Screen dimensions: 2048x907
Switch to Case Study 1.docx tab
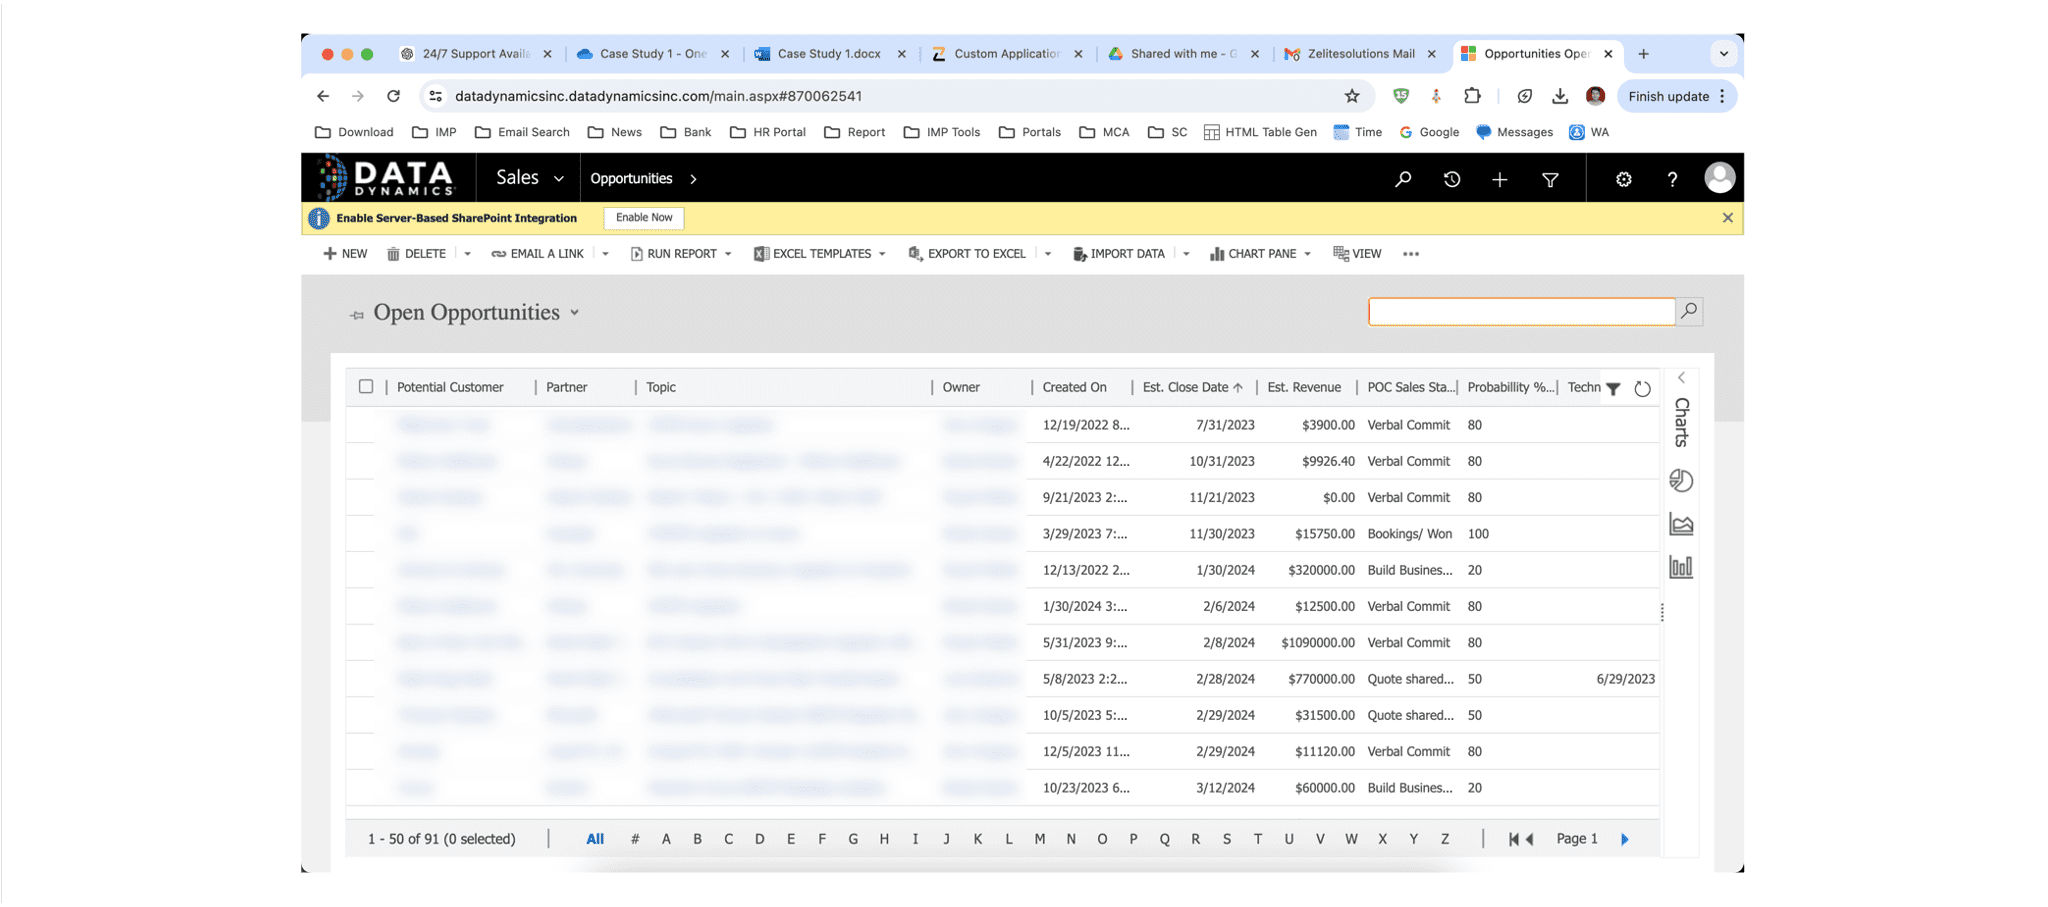829,54
